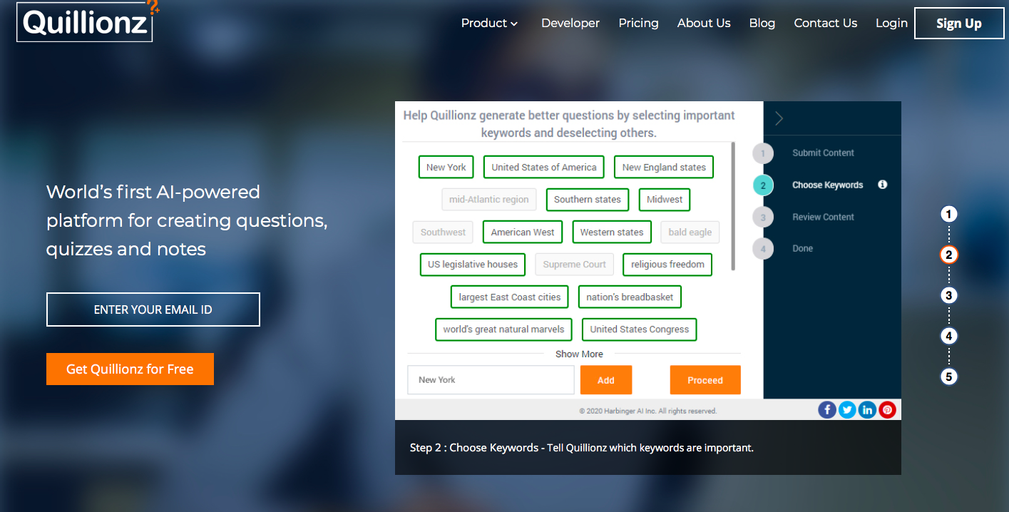Select the Done step

[802, 248]
